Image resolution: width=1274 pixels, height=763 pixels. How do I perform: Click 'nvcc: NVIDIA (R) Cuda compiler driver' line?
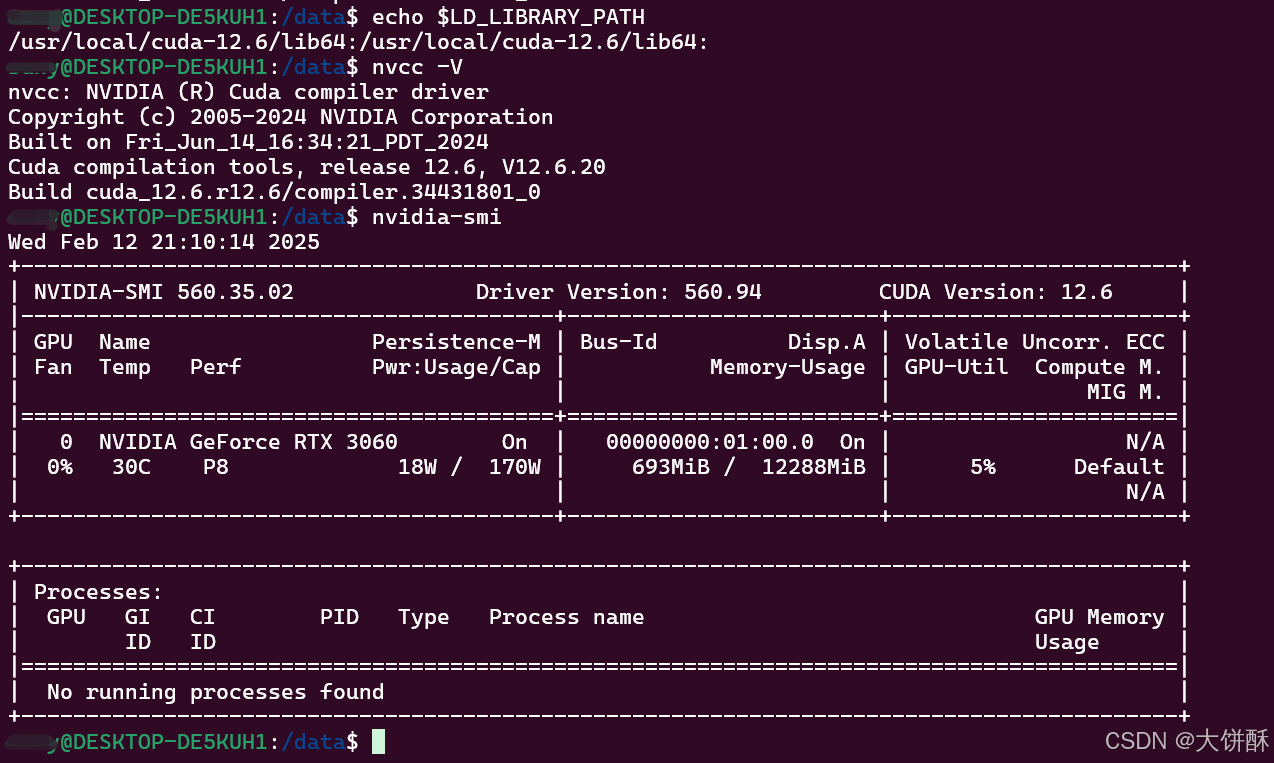click(x=248, y=92)
